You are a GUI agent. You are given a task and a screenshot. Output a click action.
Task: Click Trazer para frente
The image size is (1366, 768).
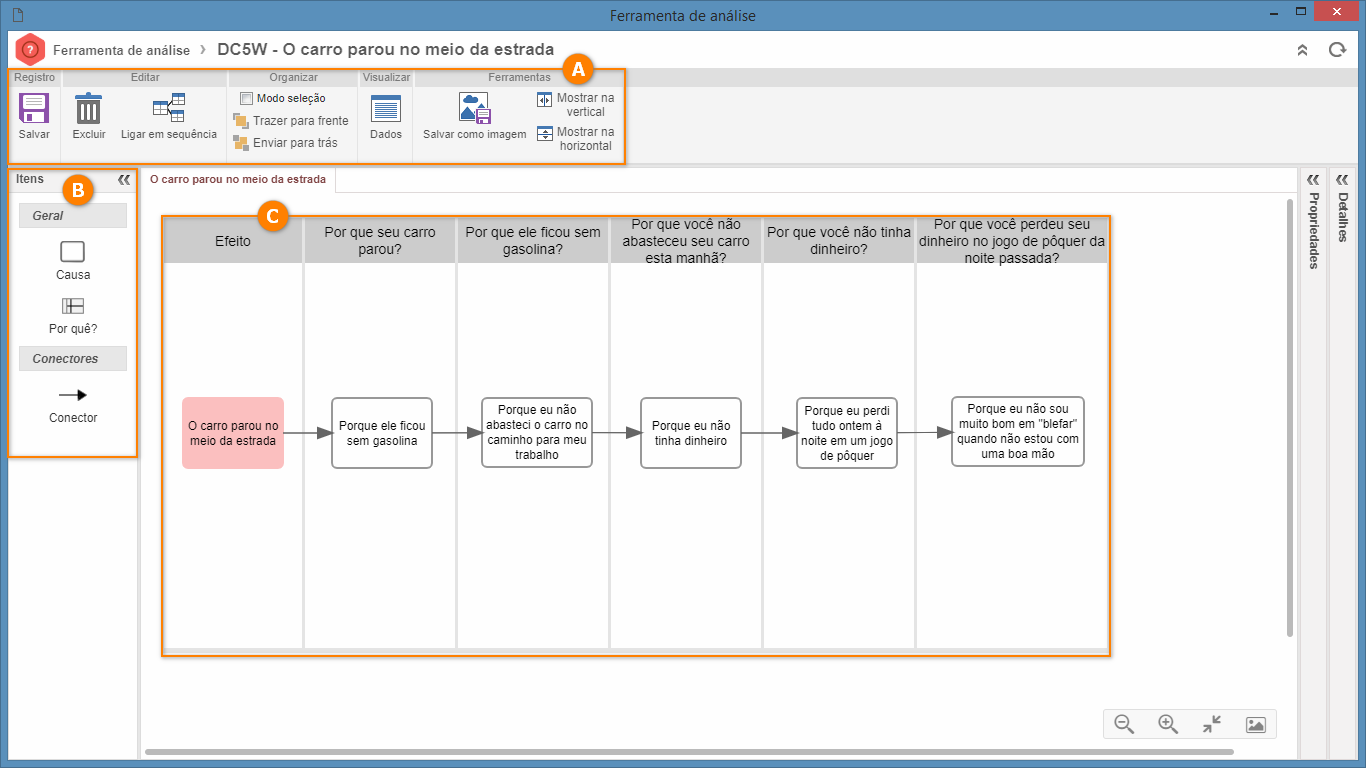coord(291,120)
